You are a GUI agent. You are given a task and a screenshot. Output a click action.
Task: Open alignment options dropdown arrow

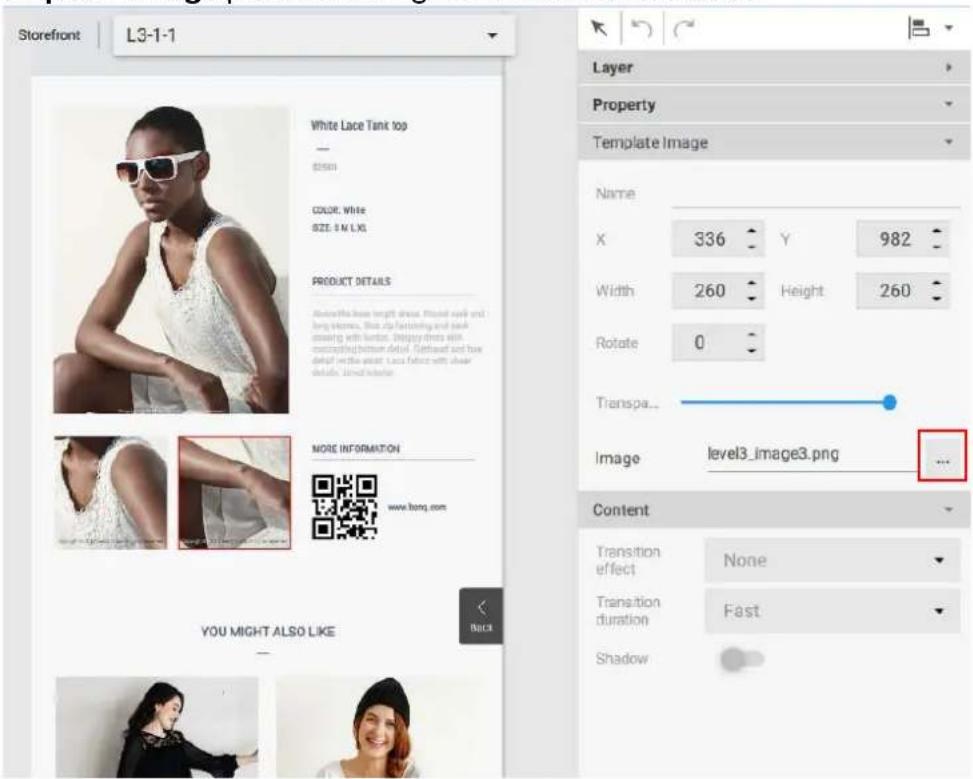[x=949, y=28]
